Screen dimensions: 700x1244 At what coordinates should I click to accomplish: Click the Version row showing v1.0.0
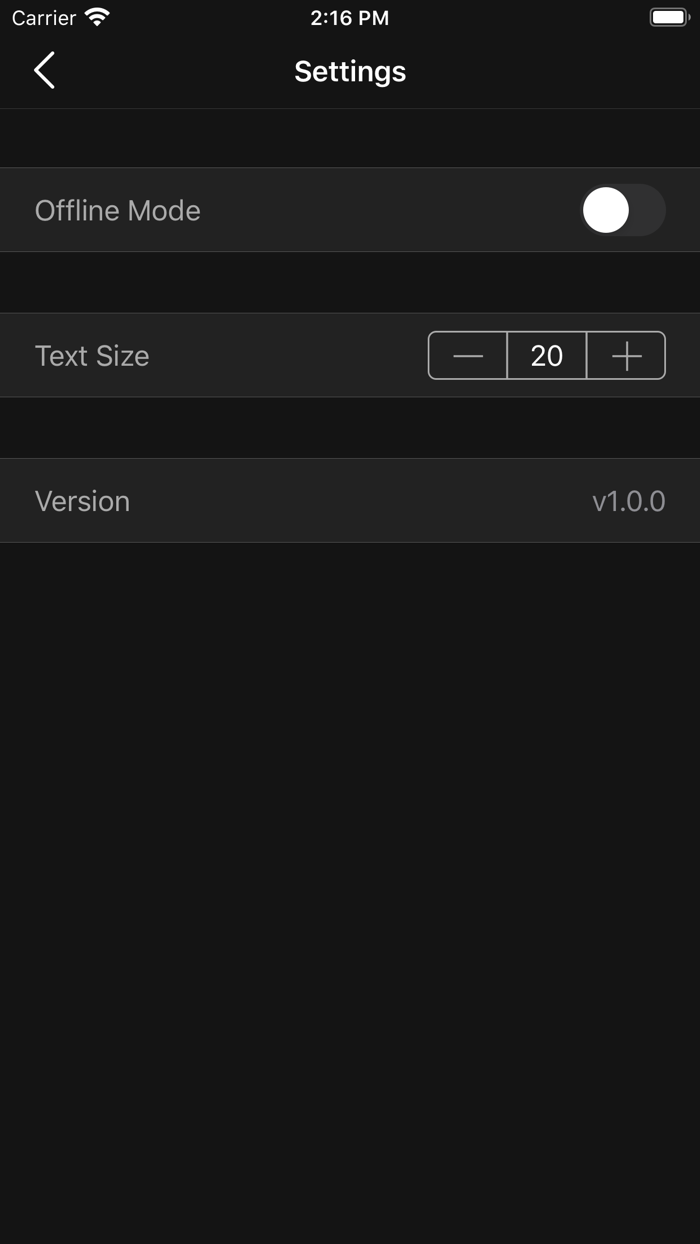tap(350, 500)
